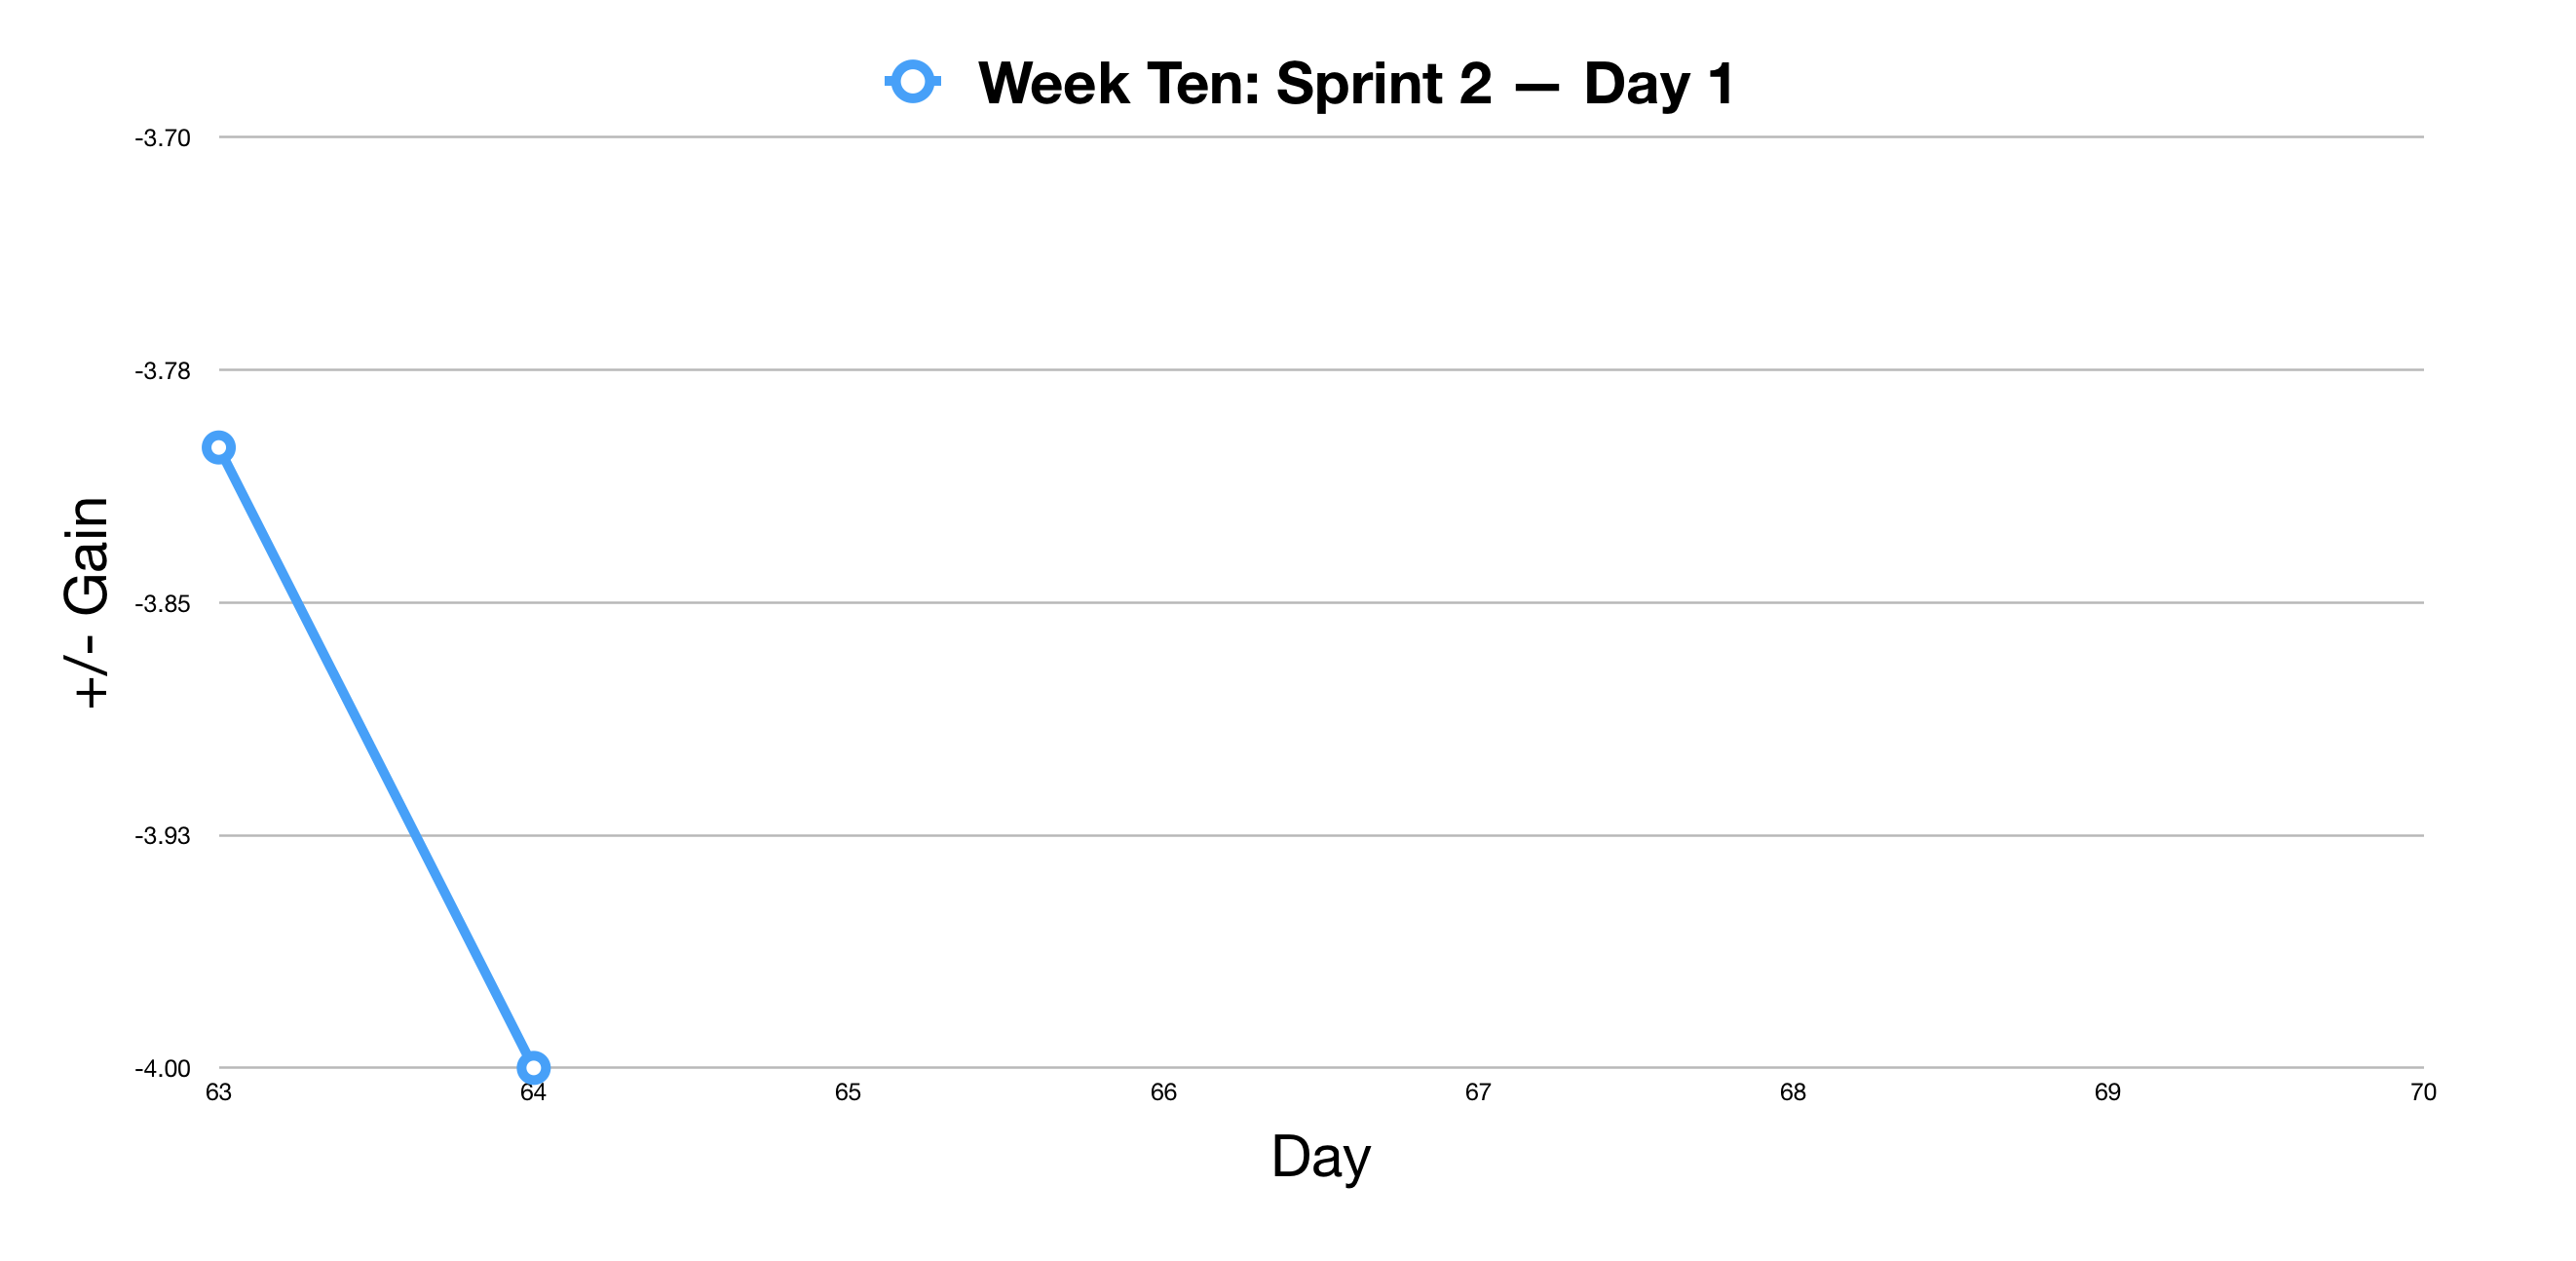This screenshot has height=1261, width=2576.
Task: Click the -4.00 y-axis label
Action: tap(162, 1069)
